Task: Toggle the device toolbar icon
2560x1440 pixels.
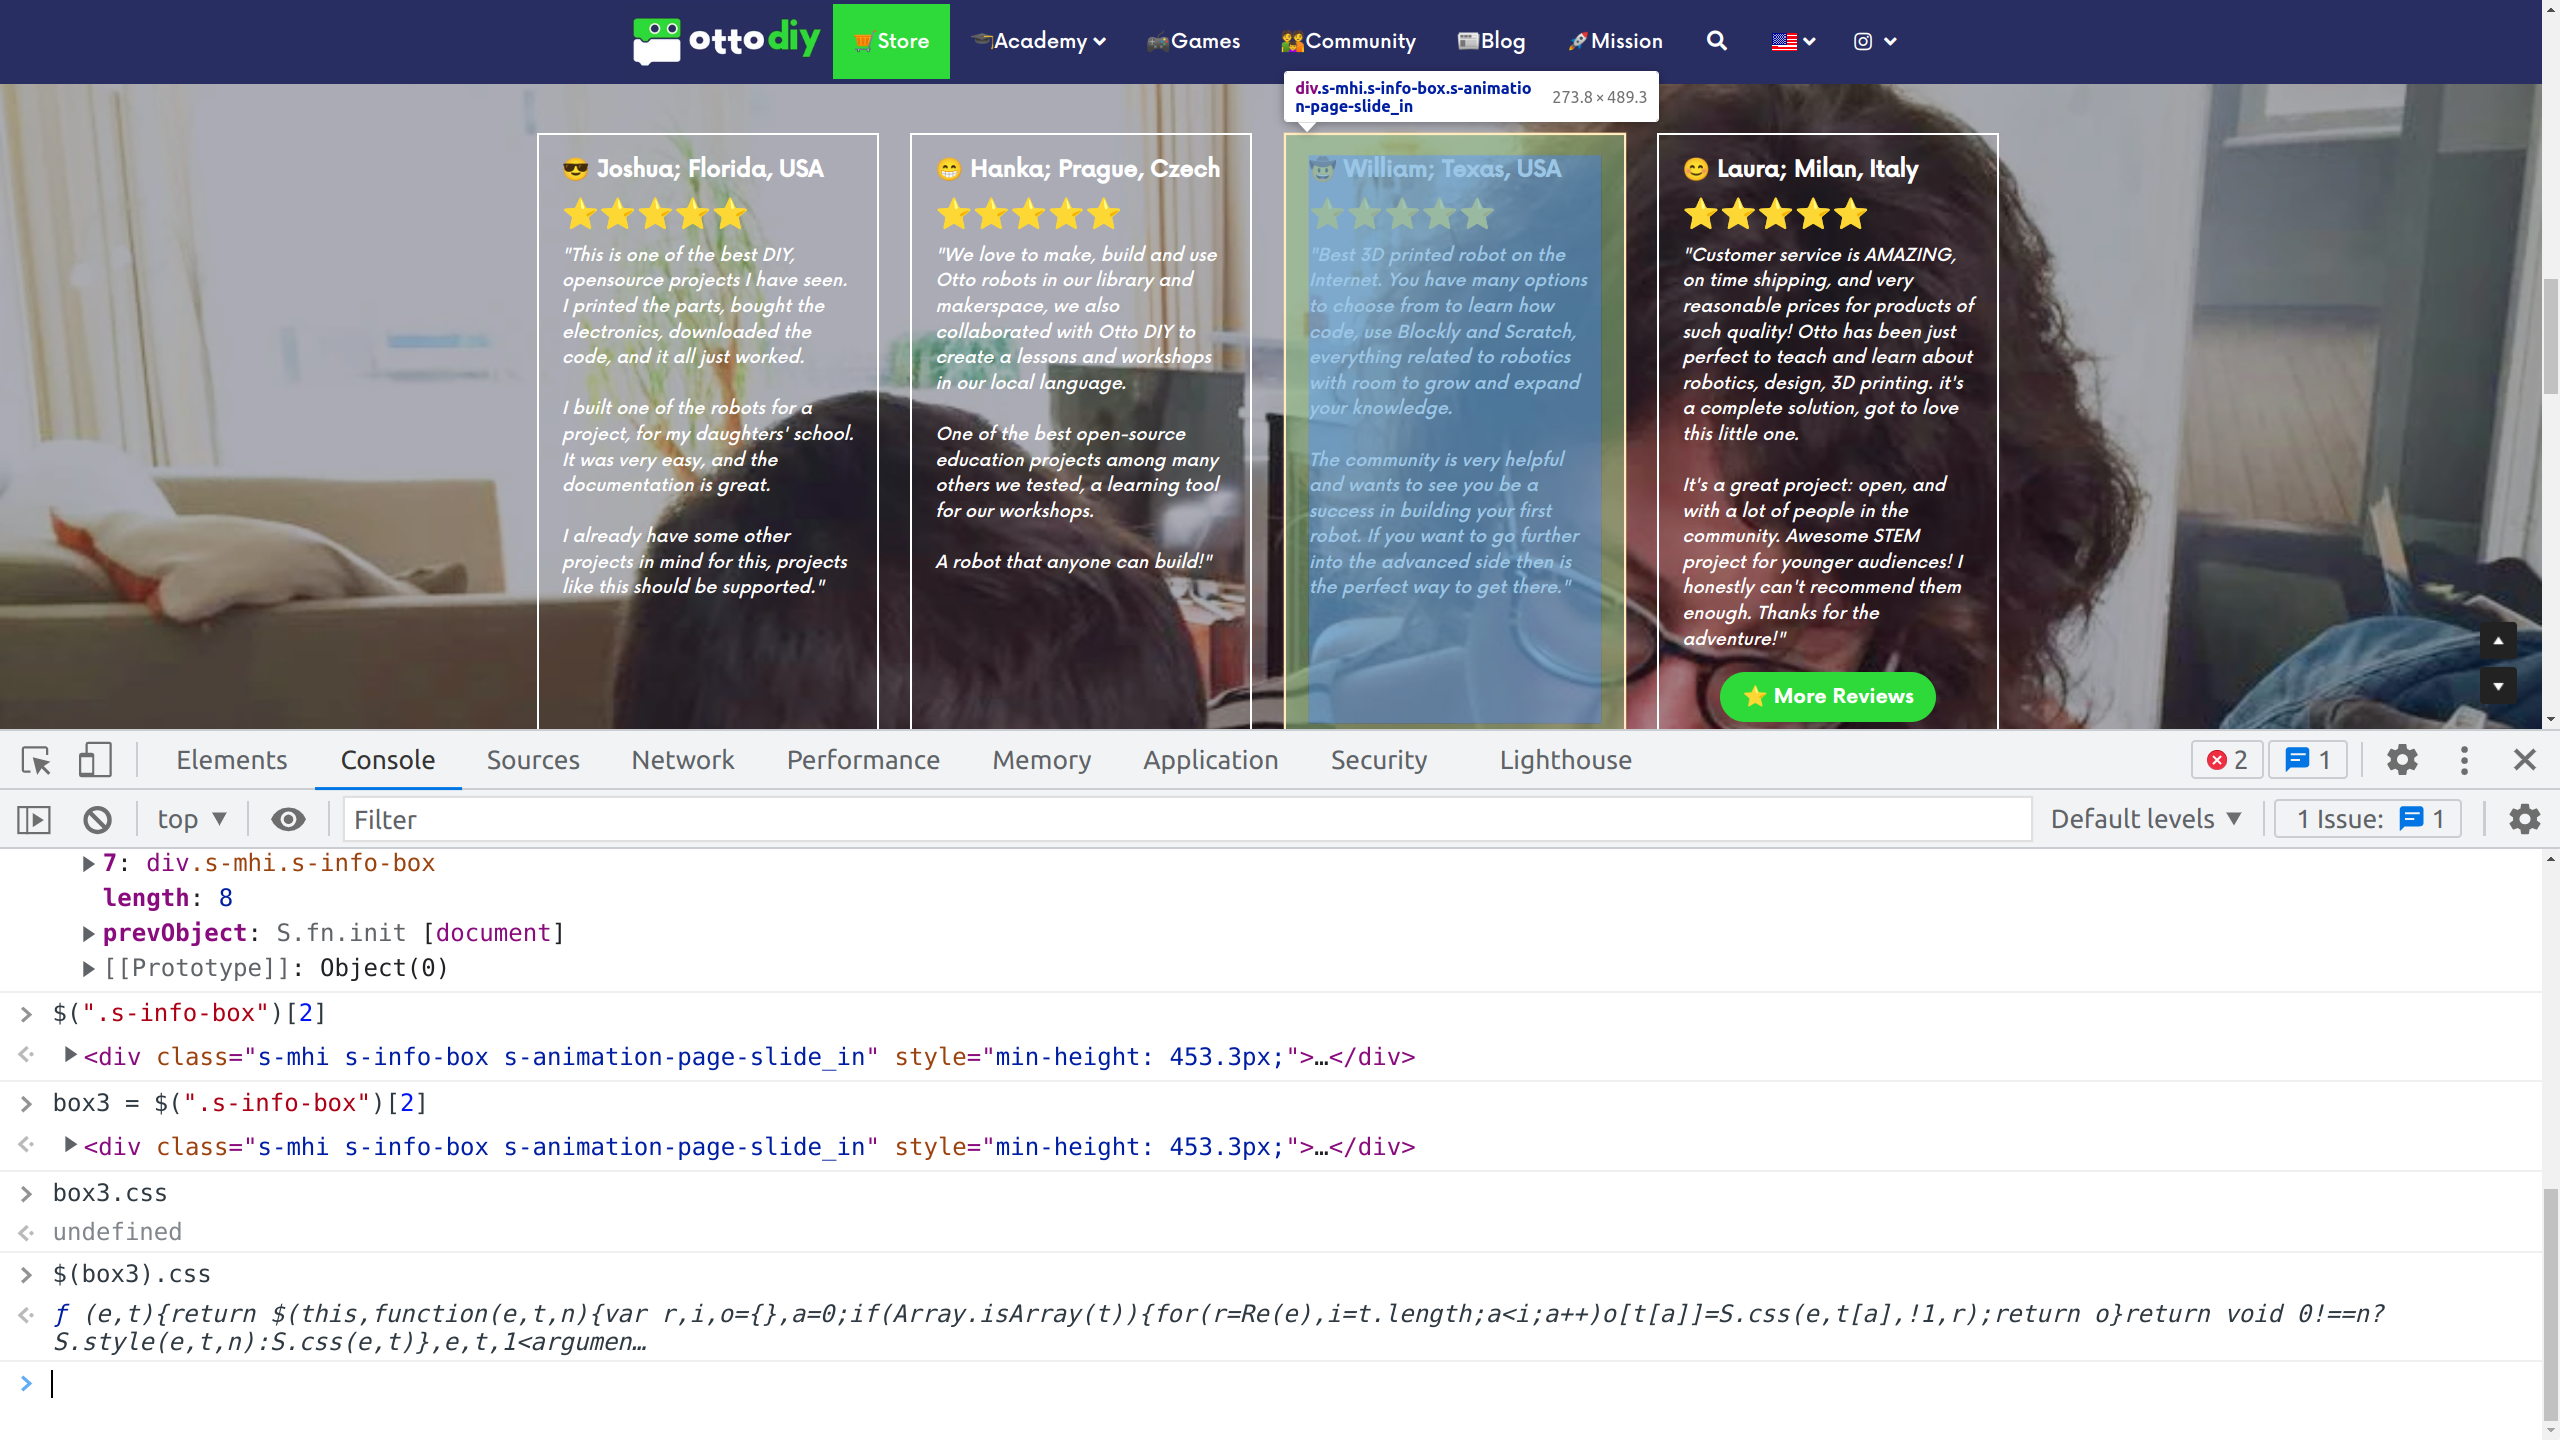Action: pos(95,761)
